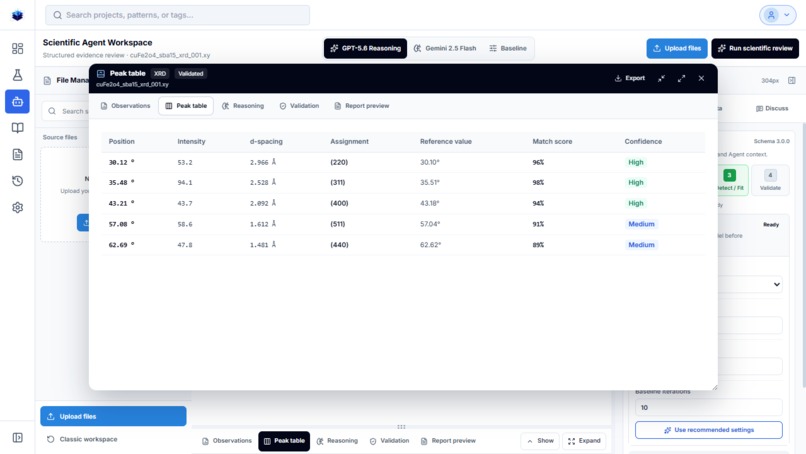Grab the panel drag handle above tabs
This screenshot has width=806, height=454.
401,427
